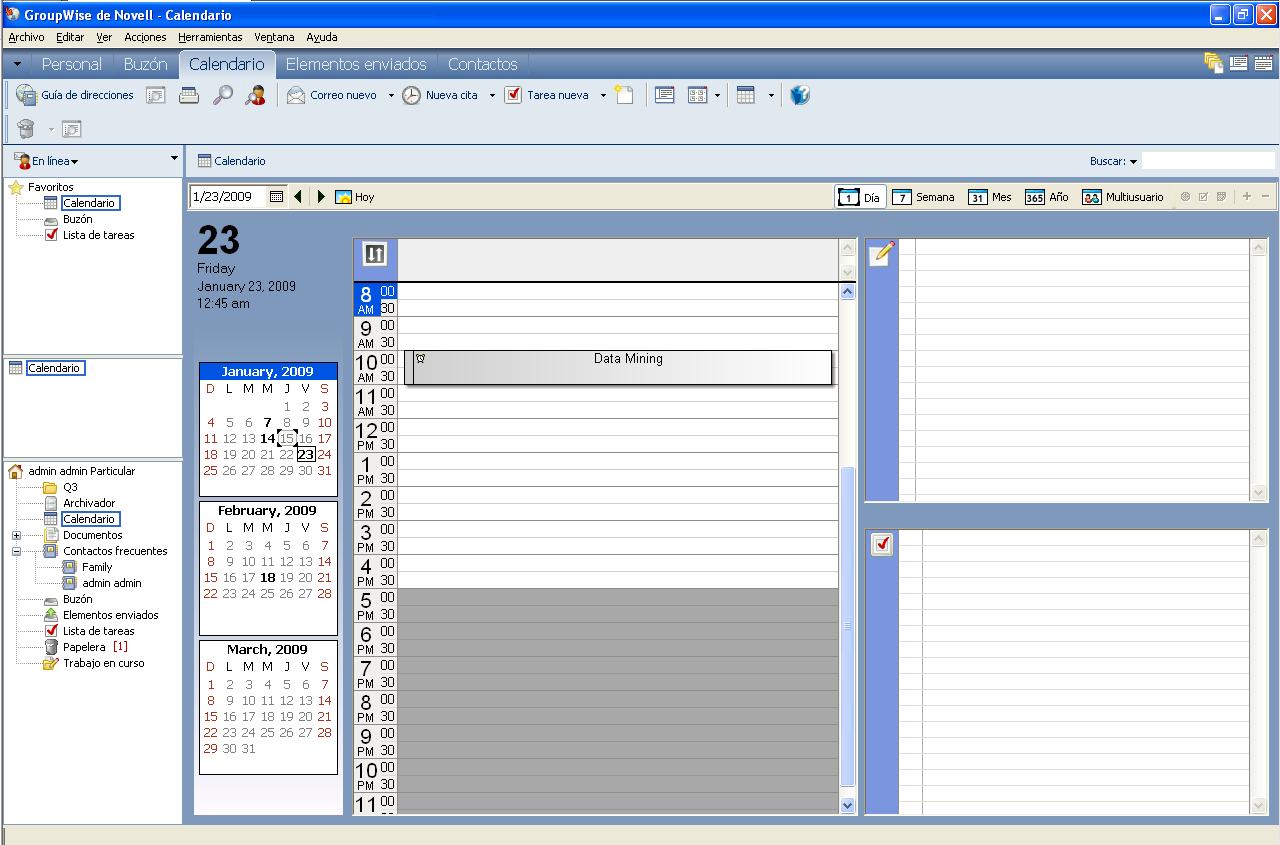Expand the Documentos folder in the tree

tap(16, 536)
